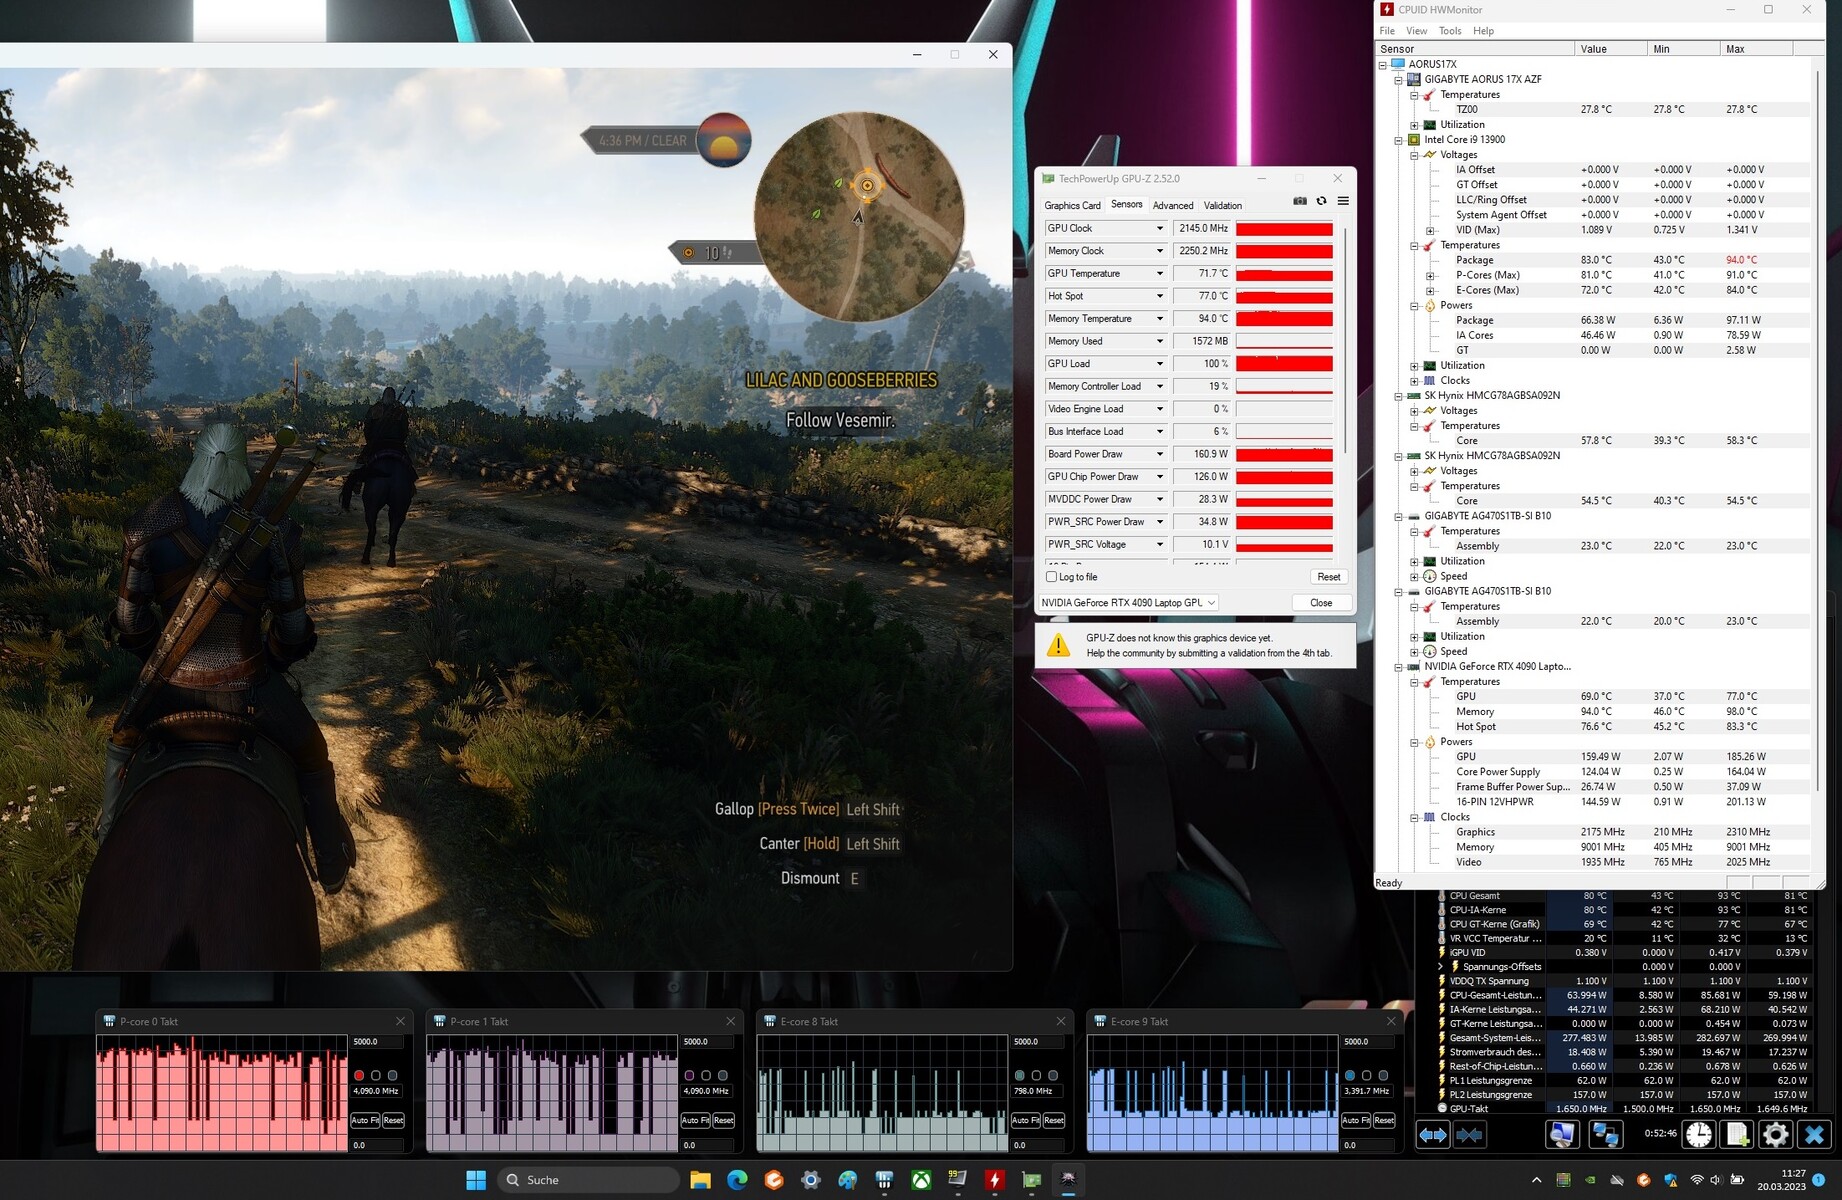
Task: Click Auto Fit in P-core 0 Takt graph
Action: [x=365, y=1121]
